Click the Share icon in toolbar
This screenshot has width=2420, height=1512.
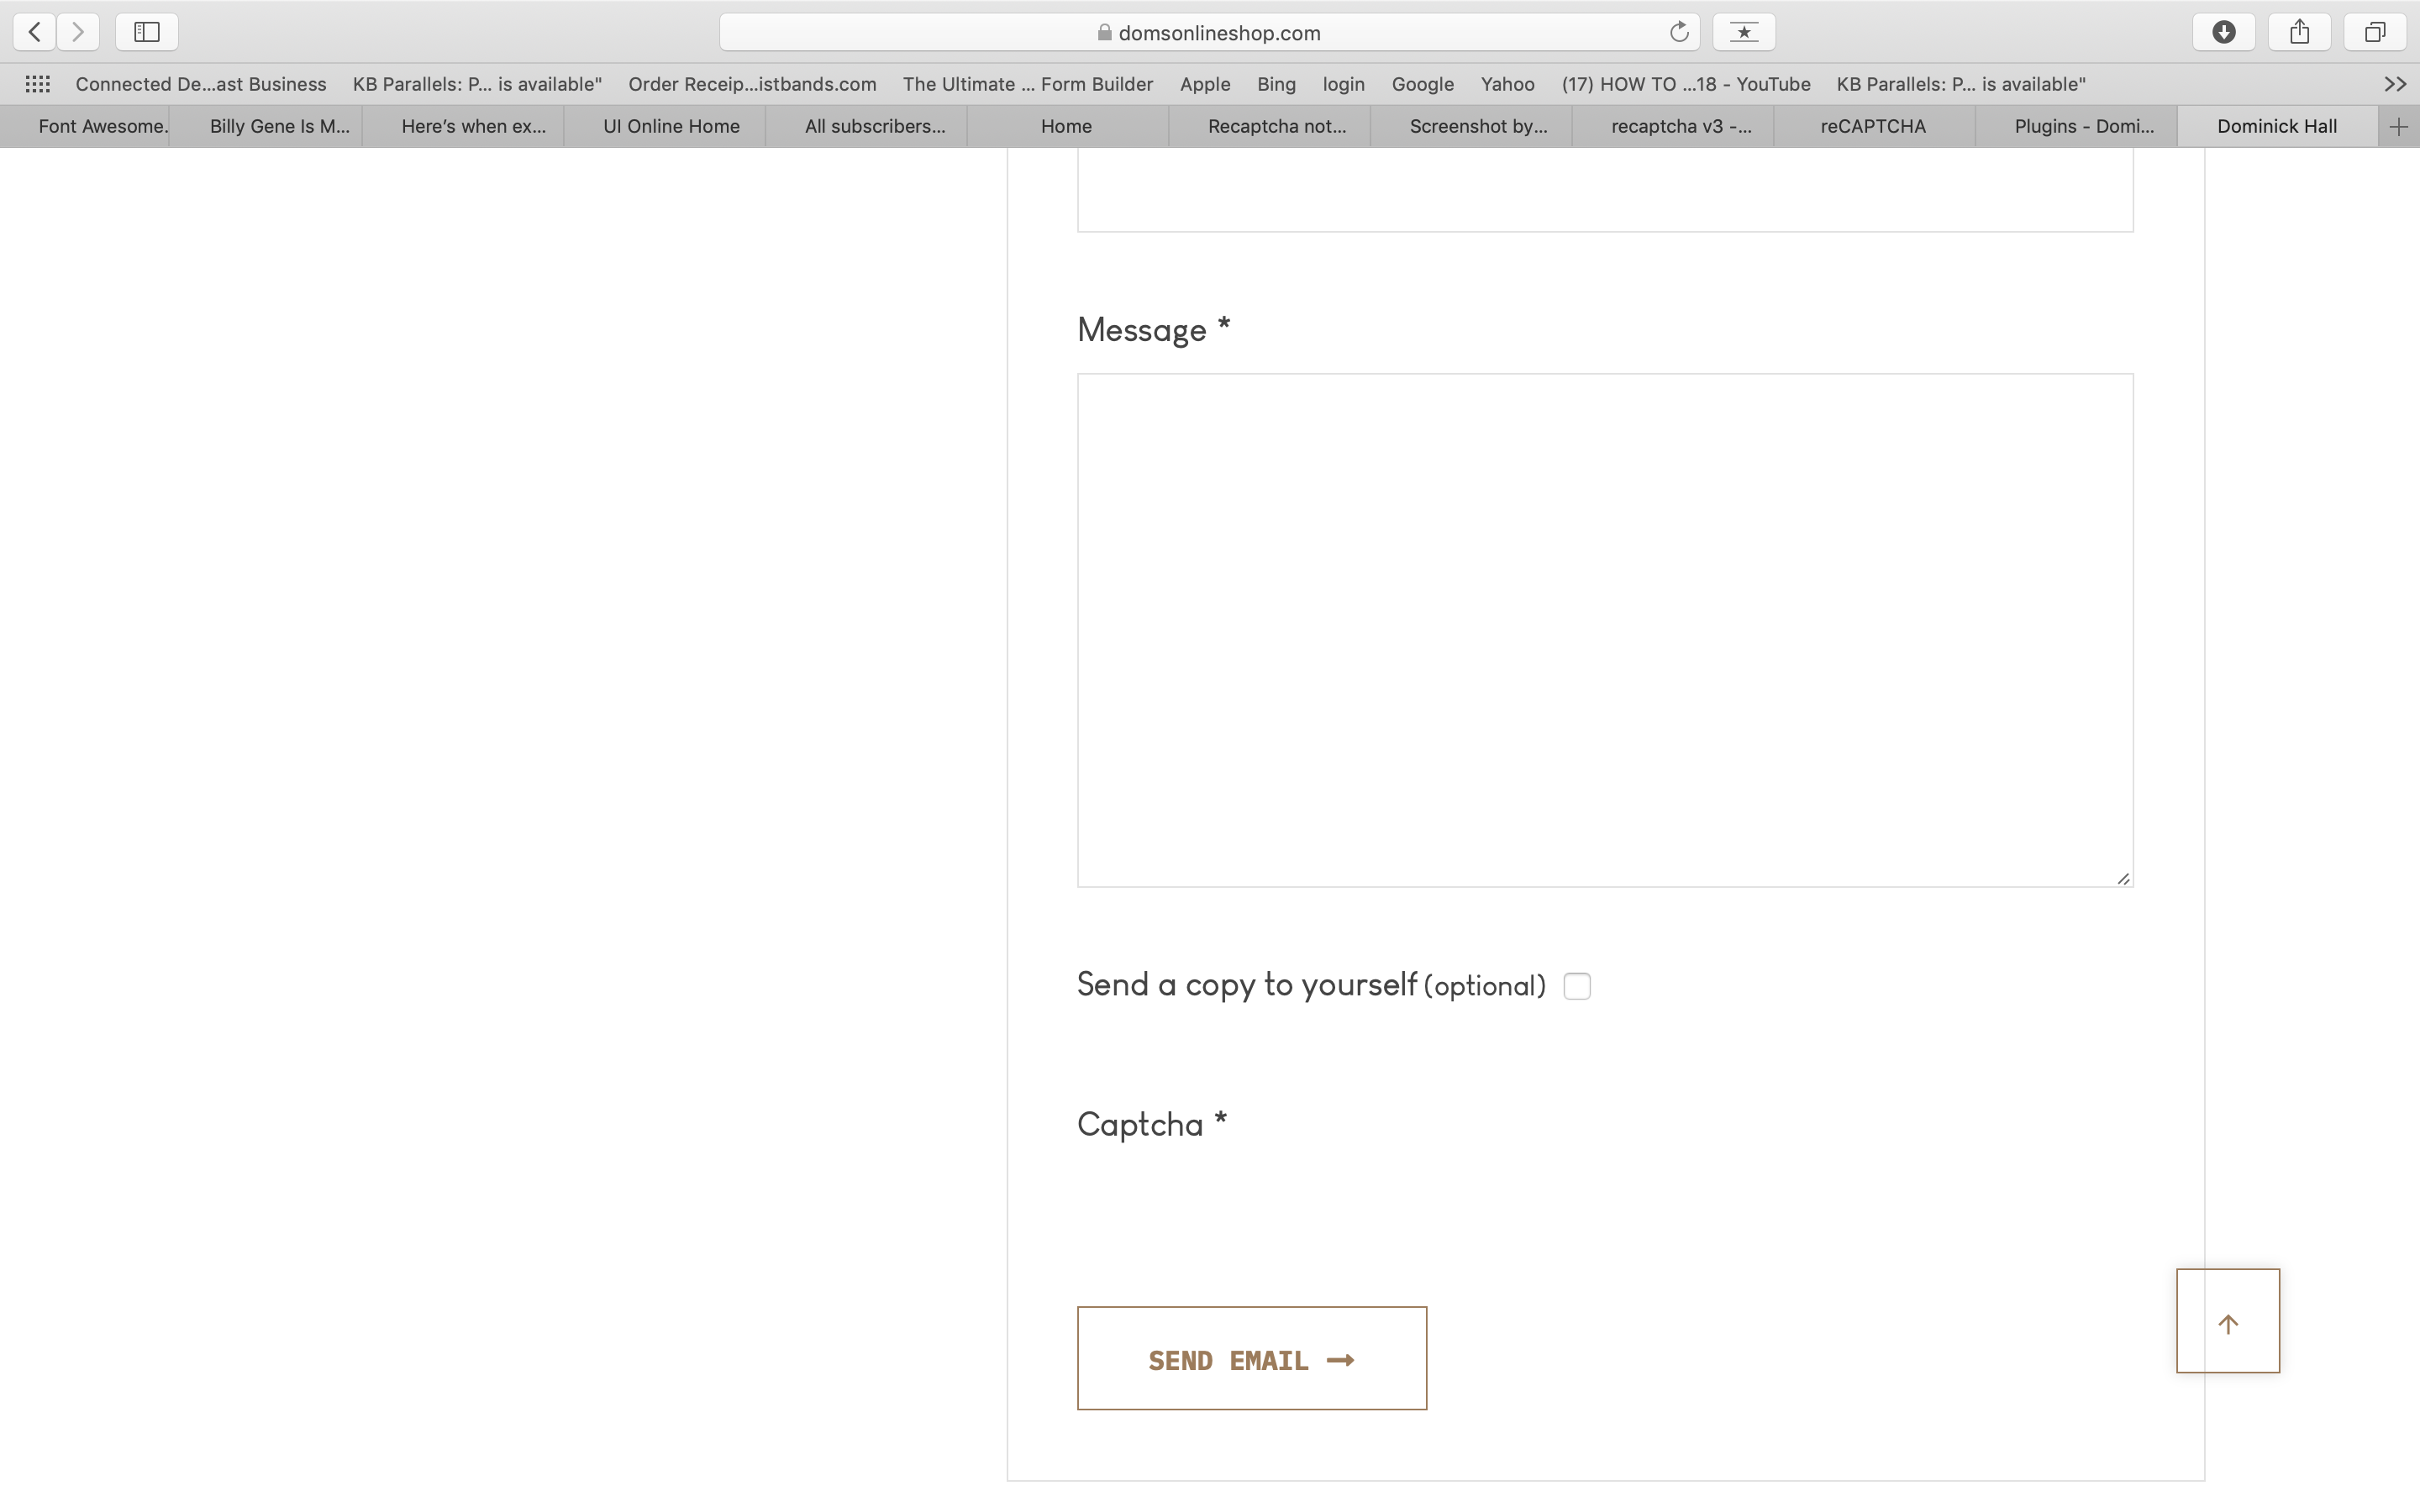pyautogui.click(x=2299, y=32)
